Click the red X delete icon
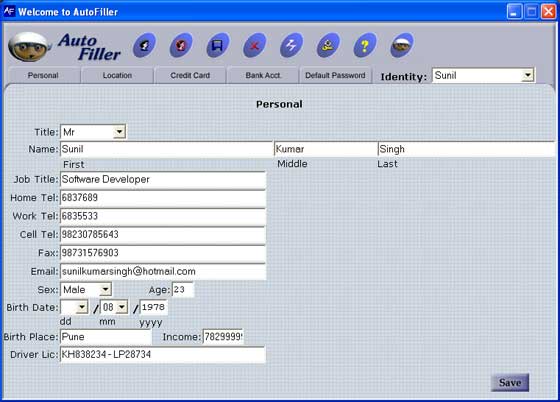Image resolution: width=560 pixels, height=402 pixels. point(255,45)
